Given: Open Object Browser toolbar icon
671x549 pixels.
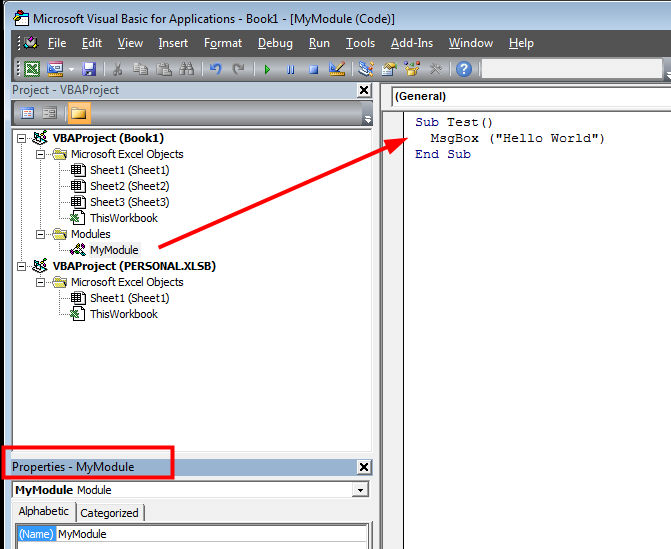Looking at the screenshot, I should pos(412,69).
